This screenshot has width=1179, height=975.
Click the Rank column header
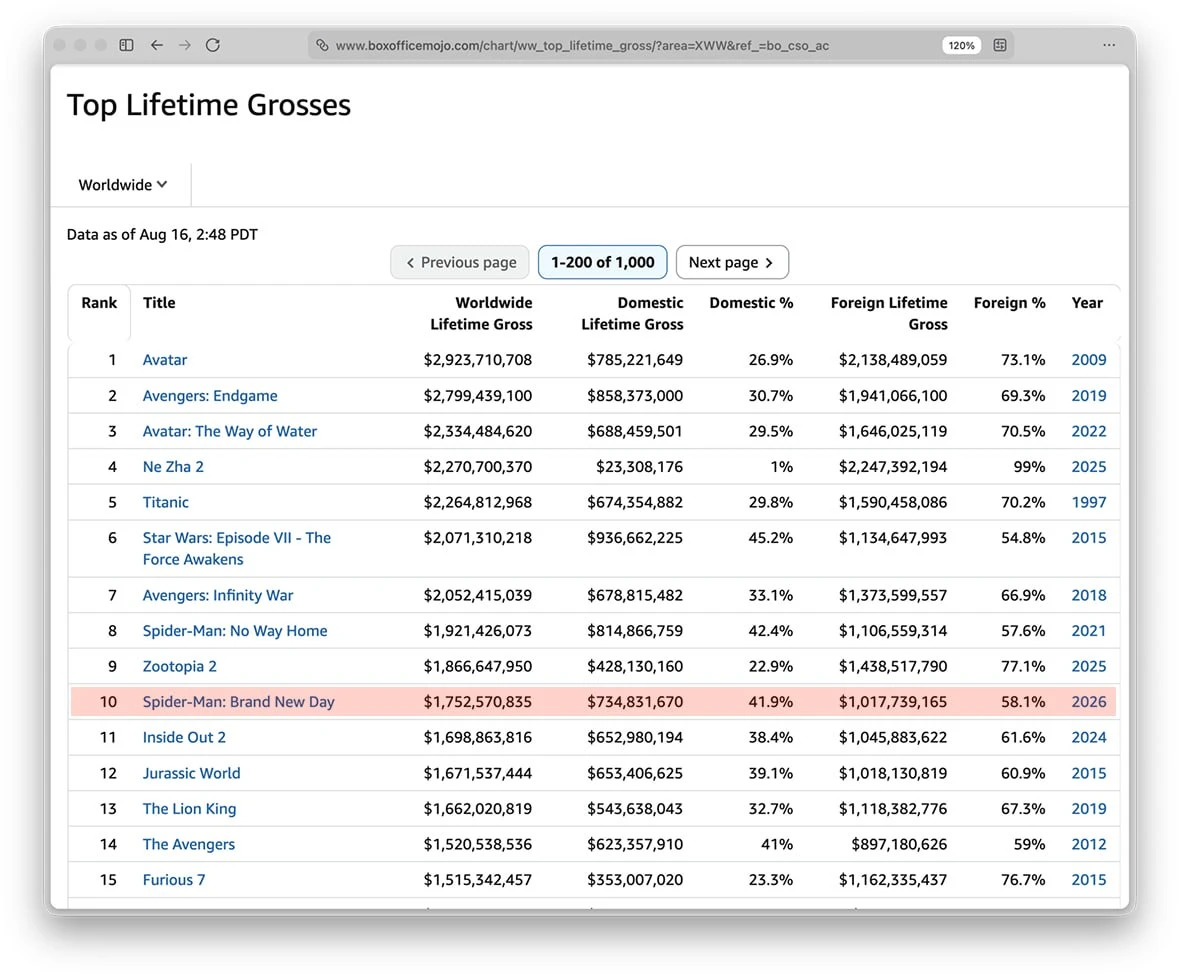point(99,303)
